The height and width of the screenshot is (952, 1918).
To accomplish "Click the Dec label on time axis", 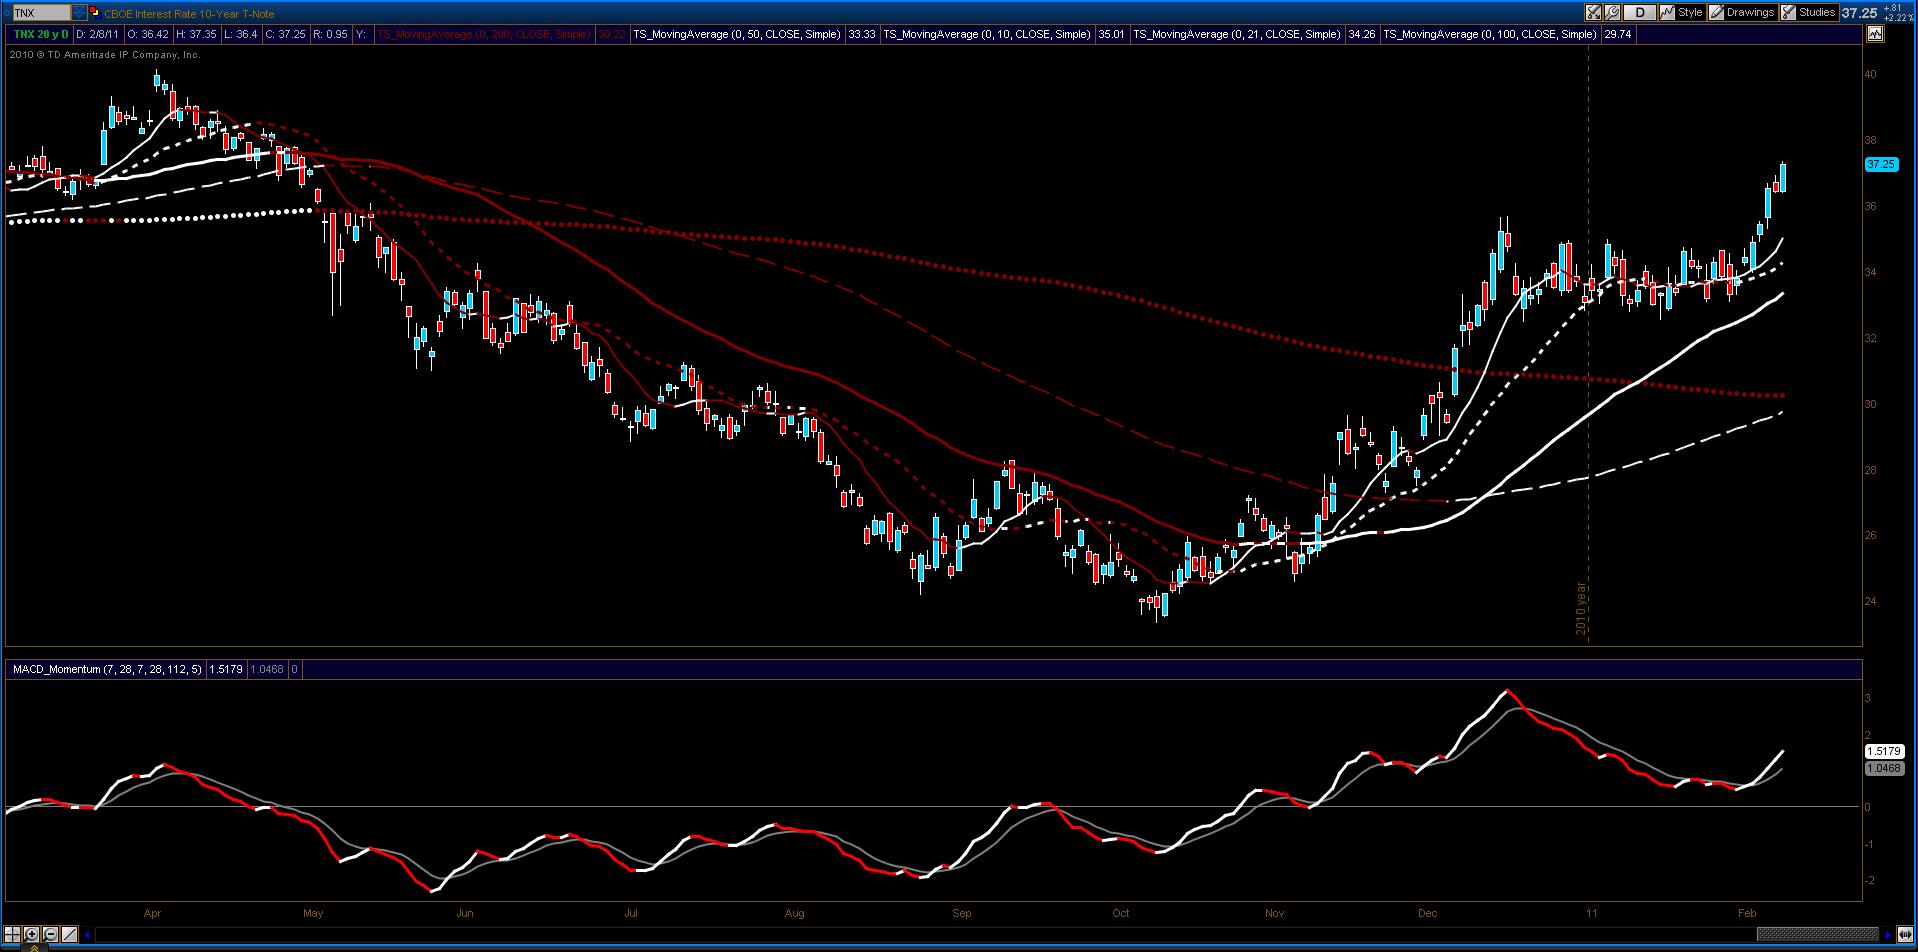I will [x=1427, y=913].
